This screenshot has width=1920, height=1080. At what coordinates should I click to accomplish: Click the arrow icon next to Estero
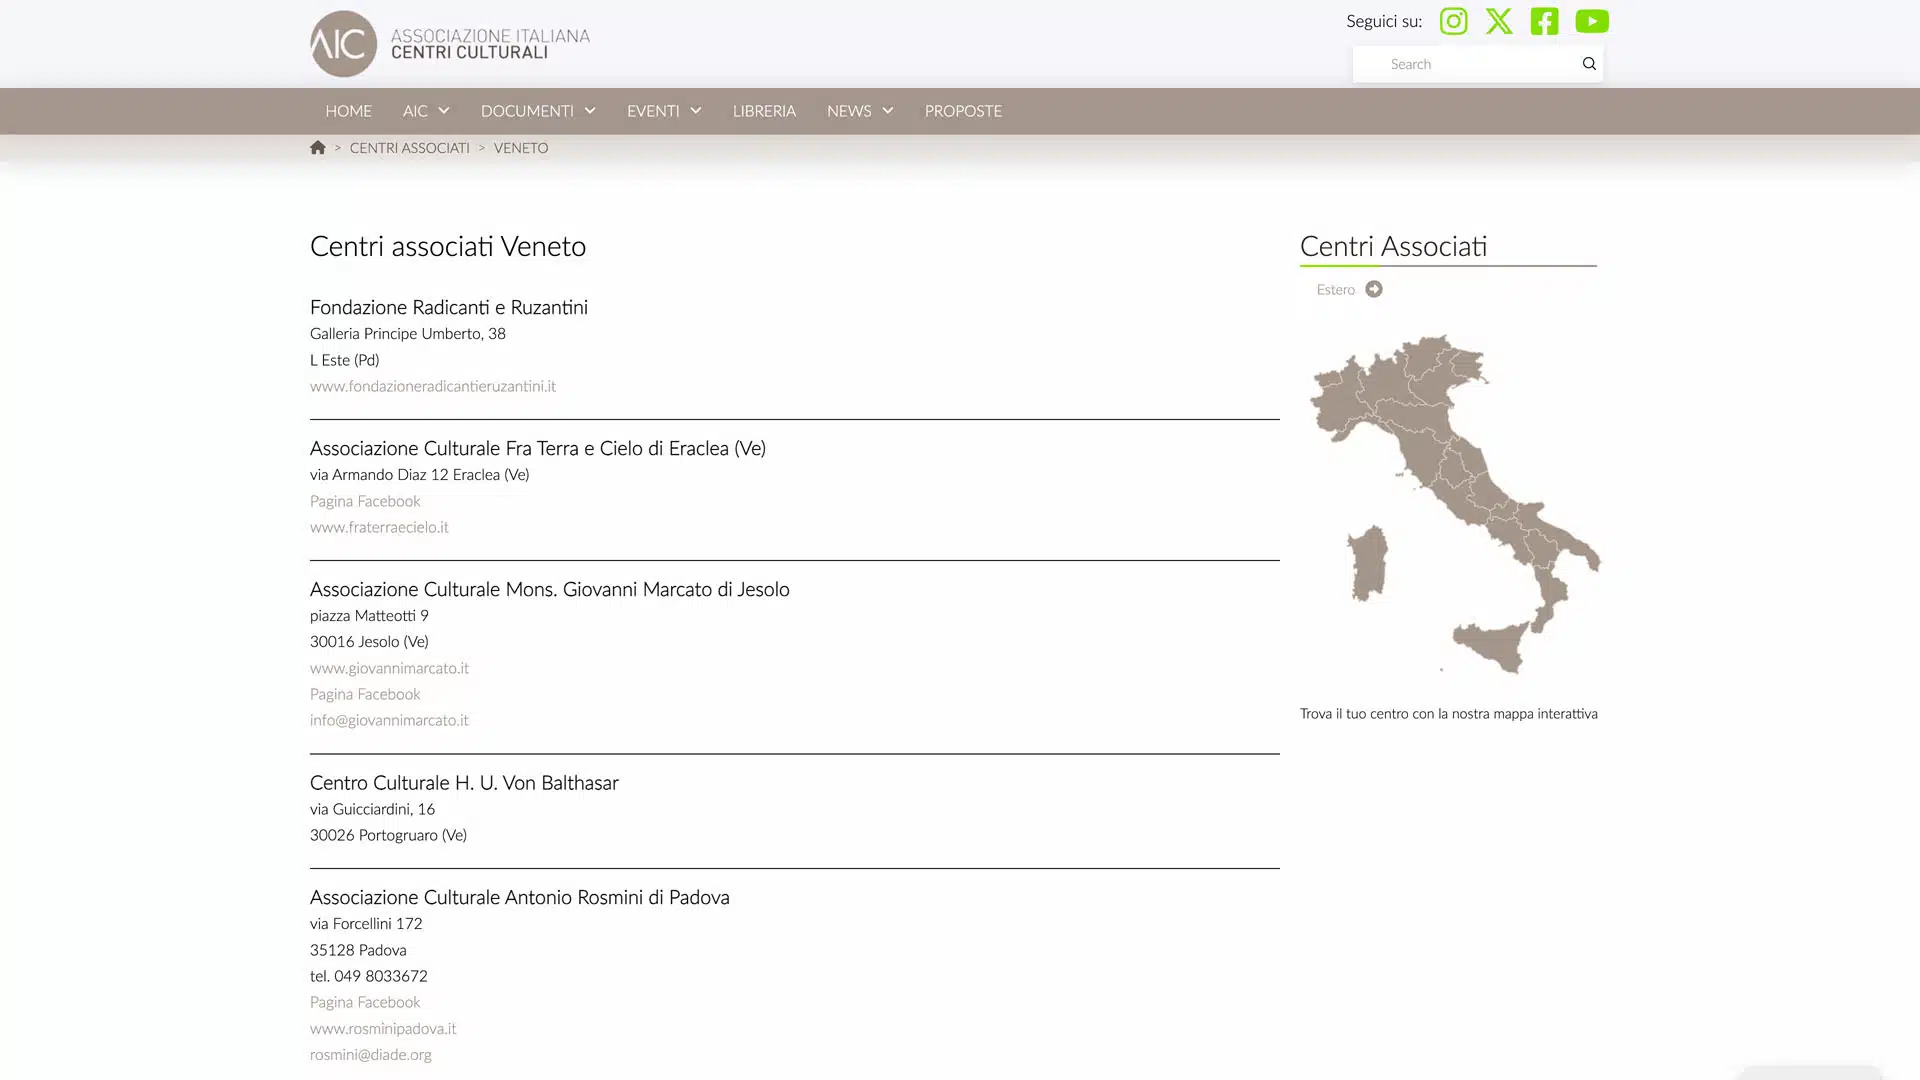pyautogui.click(x=1374, y=289)
